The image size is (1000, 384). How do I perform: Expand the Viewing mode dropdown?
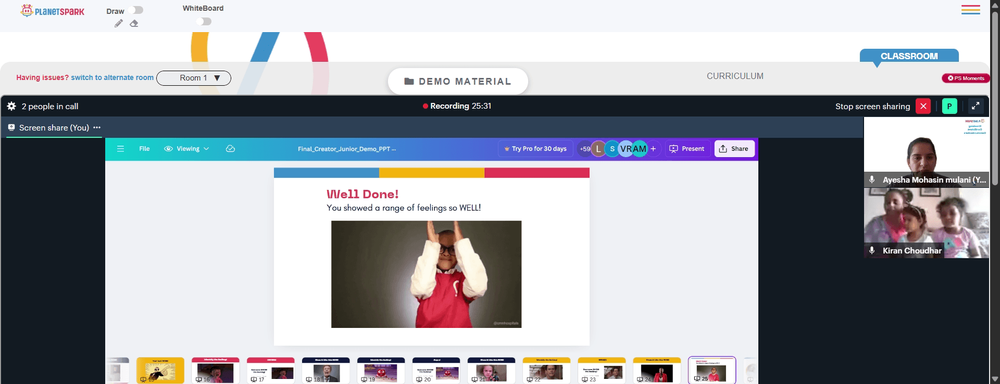[187, 149]
